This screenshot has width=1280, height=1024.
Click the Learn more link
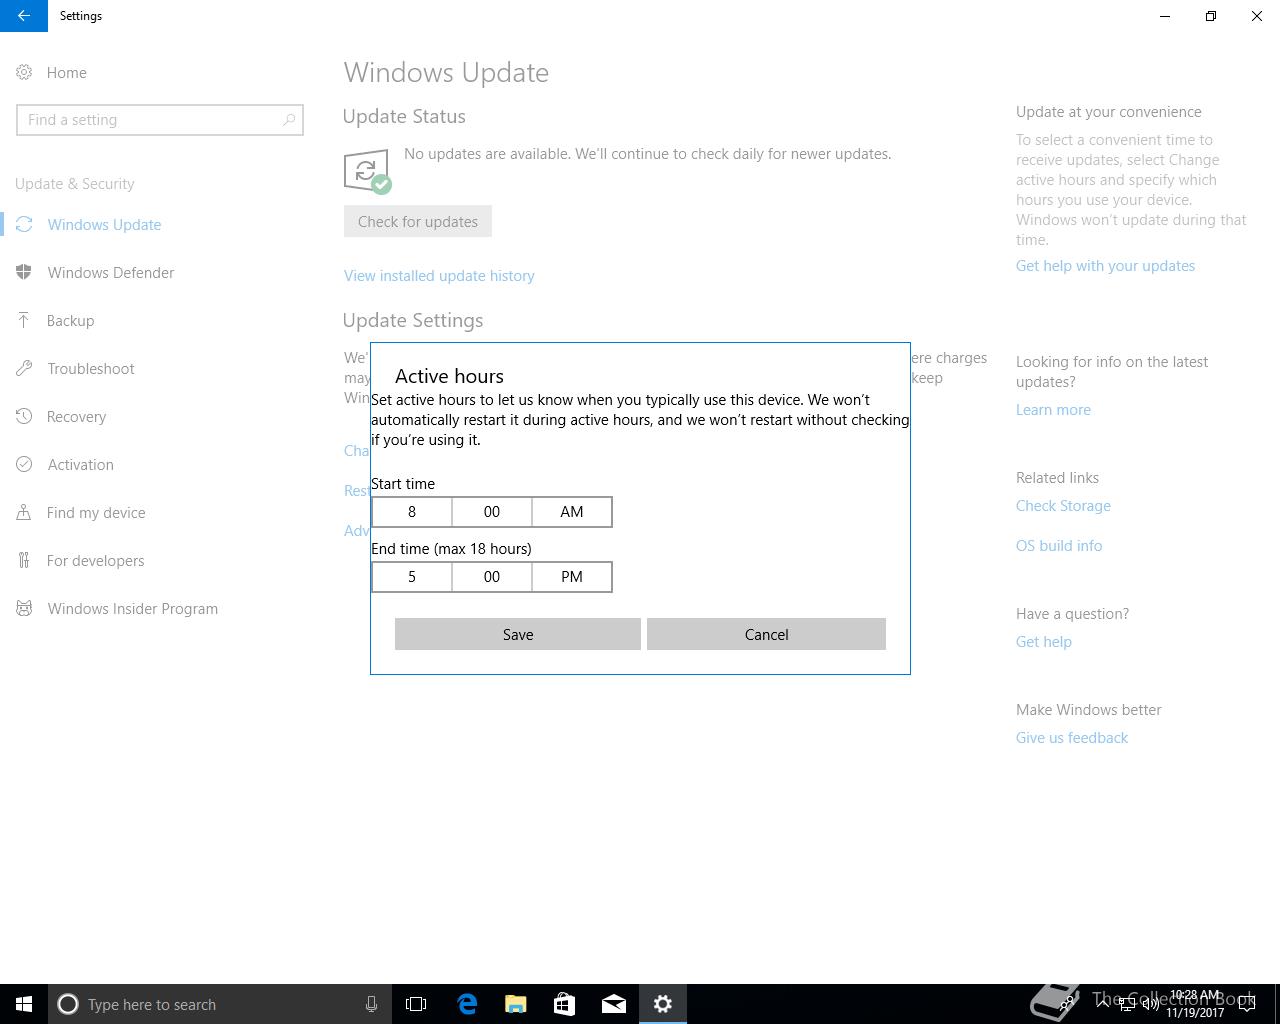1053,410
